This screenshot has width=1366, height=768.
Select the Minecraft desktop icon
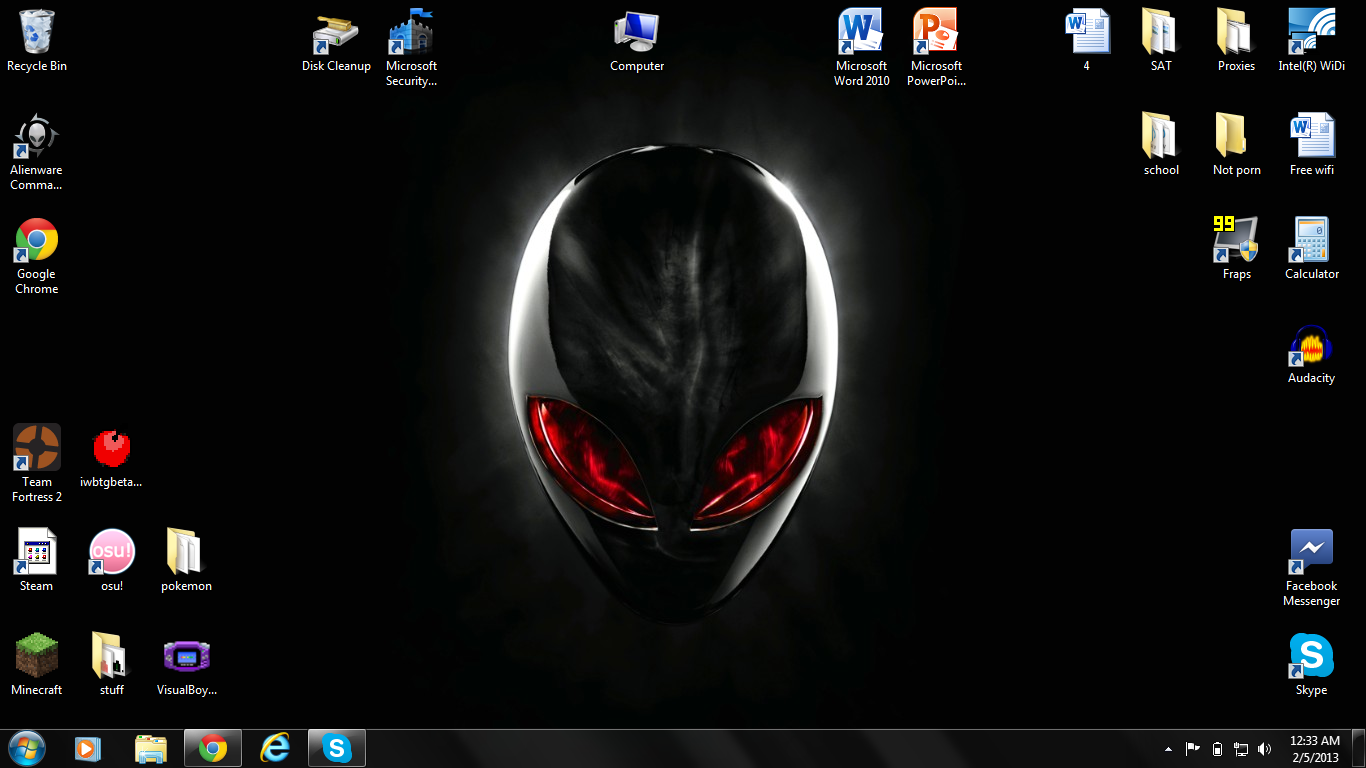[37, 656]
